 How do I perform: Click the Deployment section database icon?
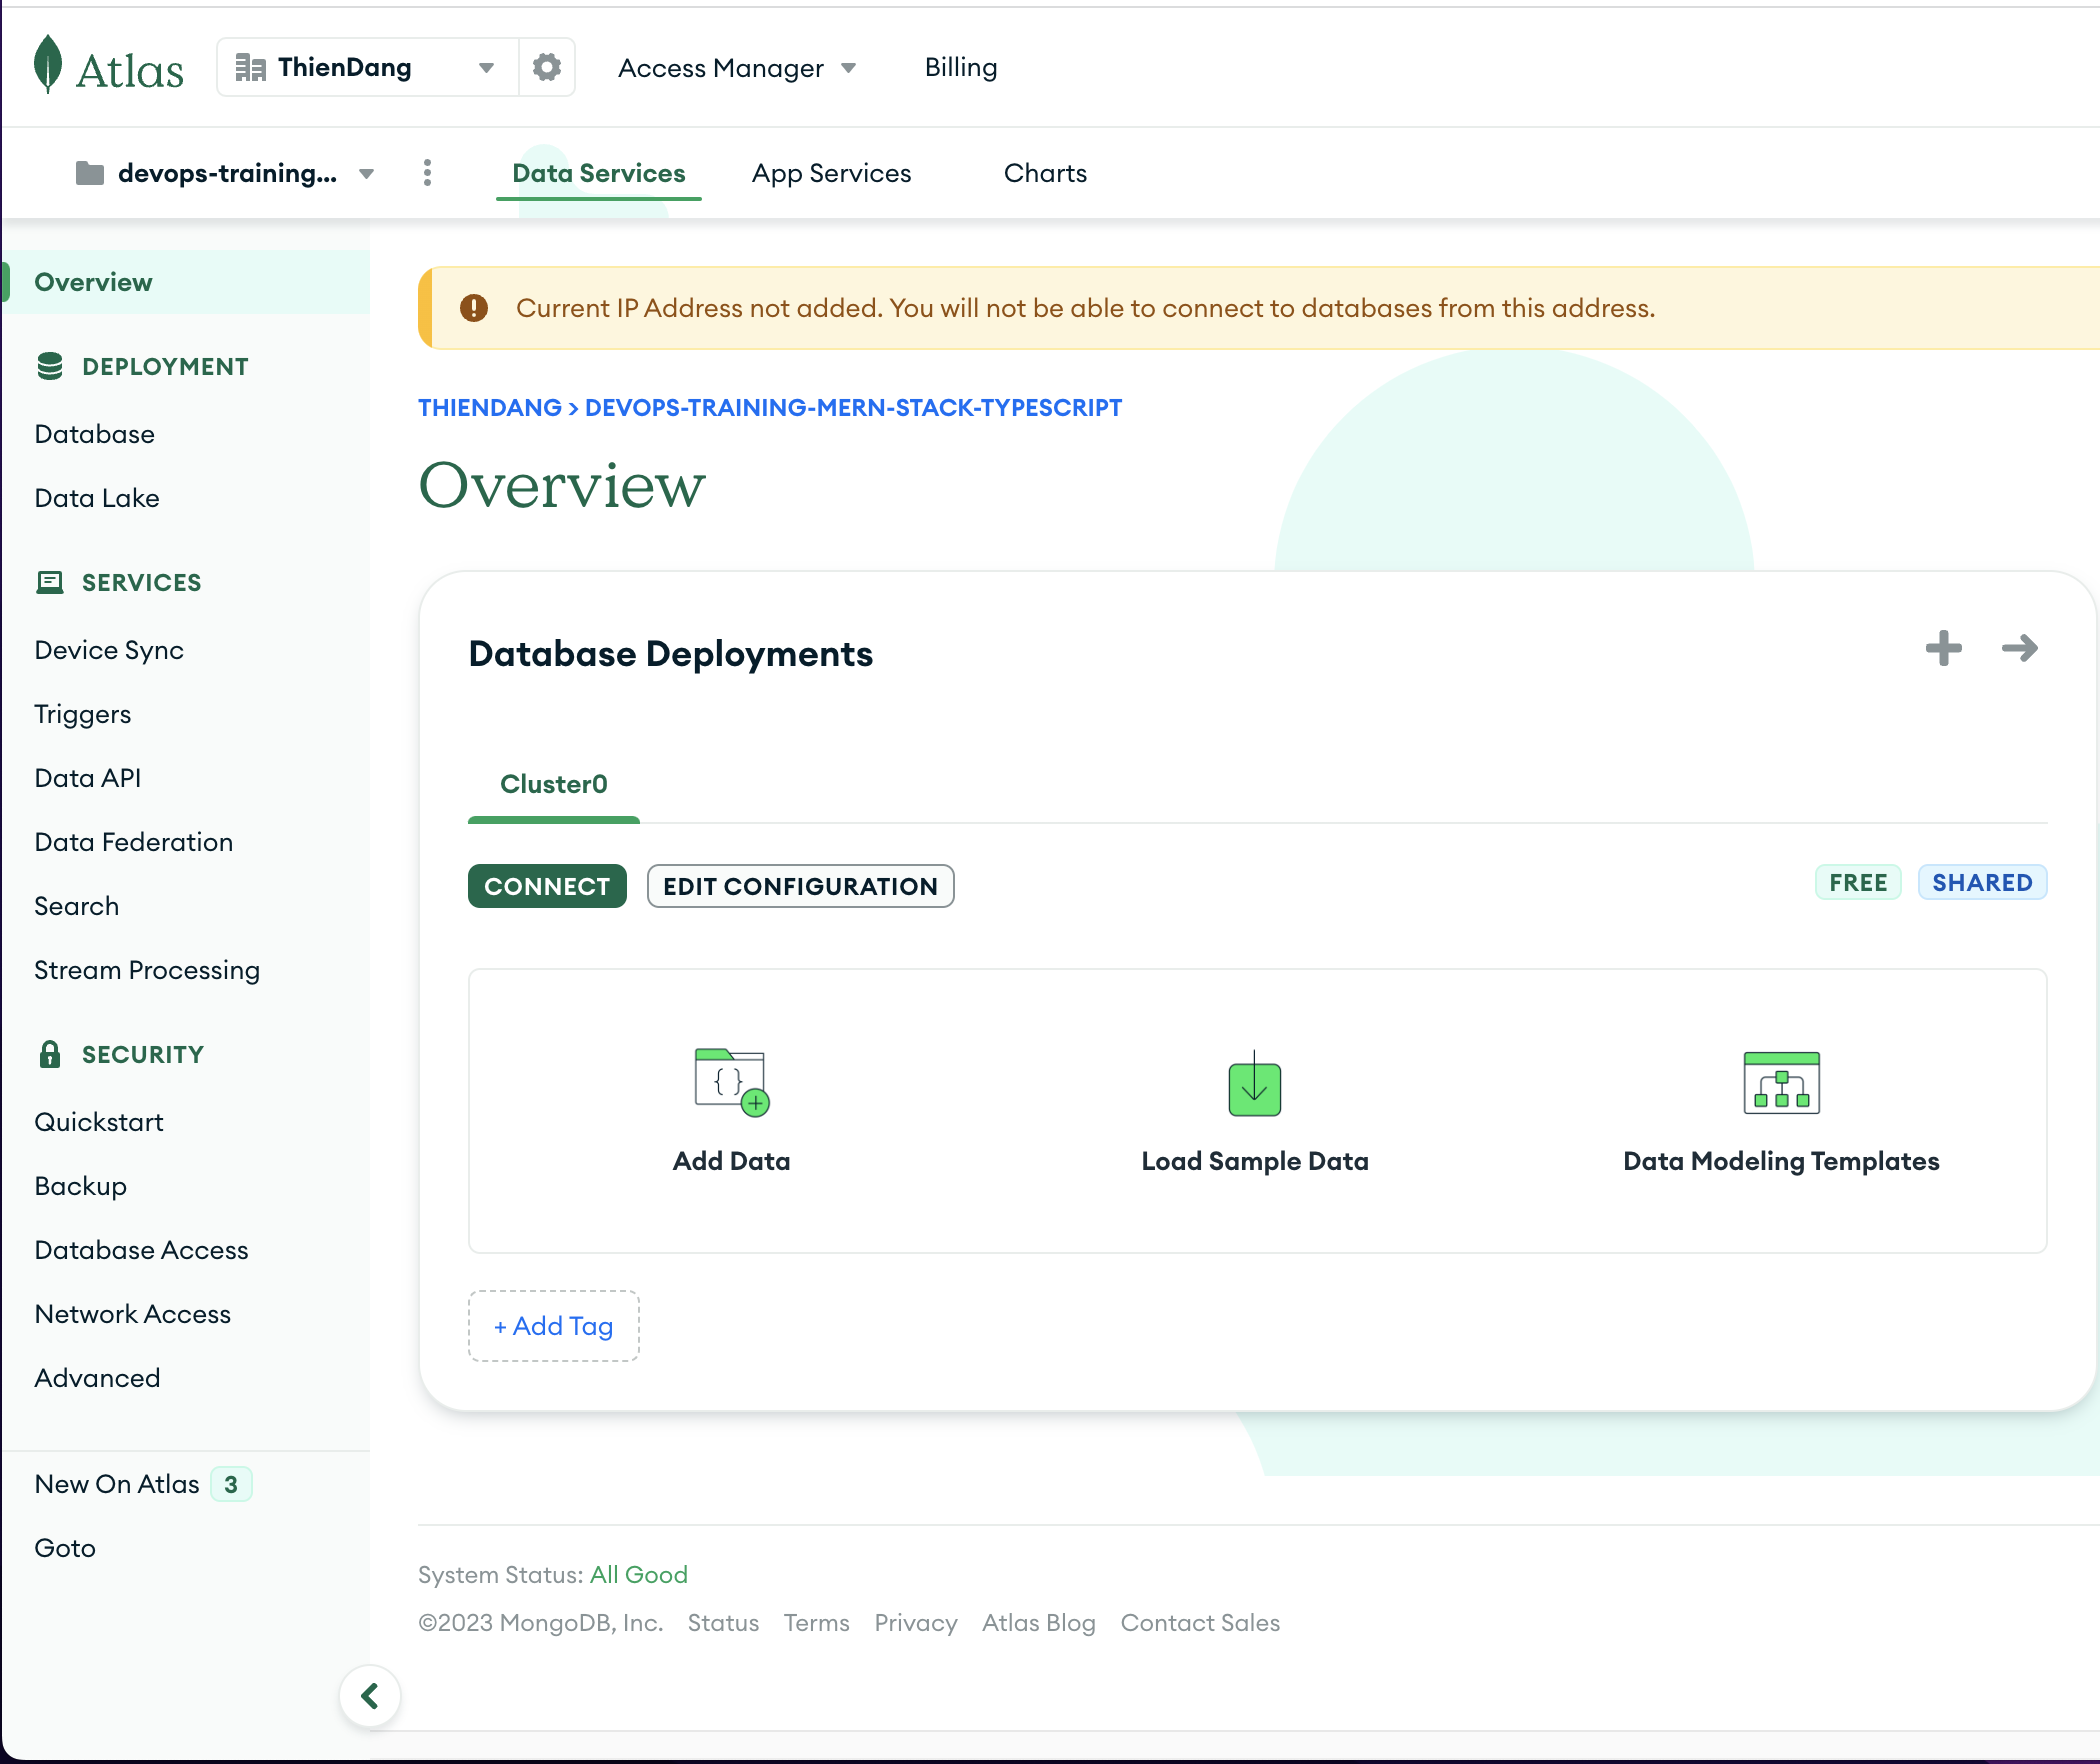tap(50, 366)
